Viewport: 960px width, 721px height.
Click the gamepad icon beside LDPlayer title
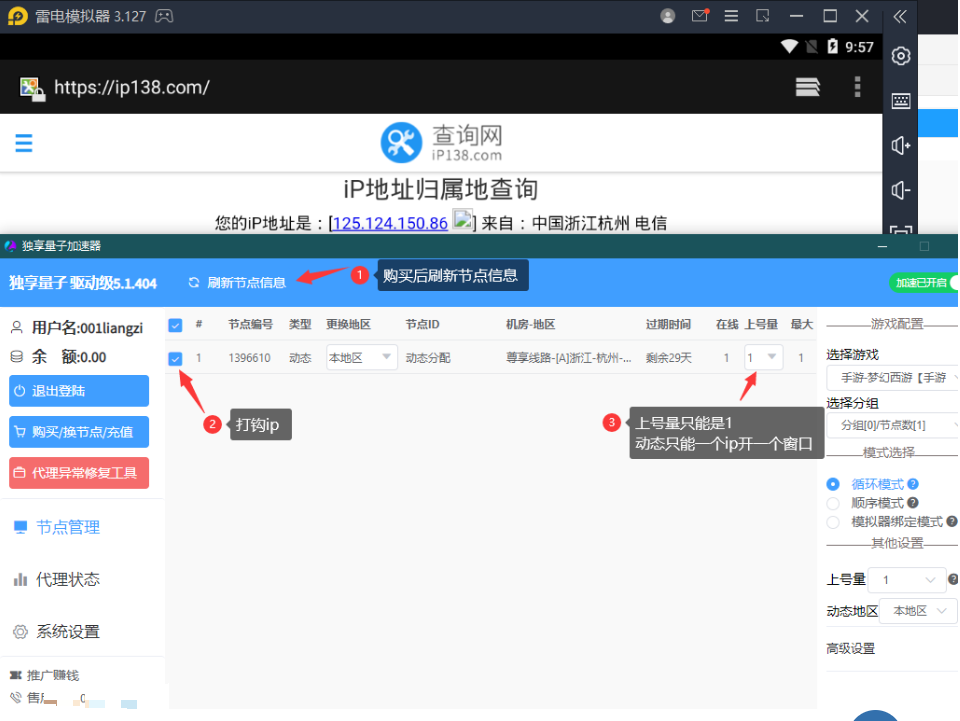point(164,16)
